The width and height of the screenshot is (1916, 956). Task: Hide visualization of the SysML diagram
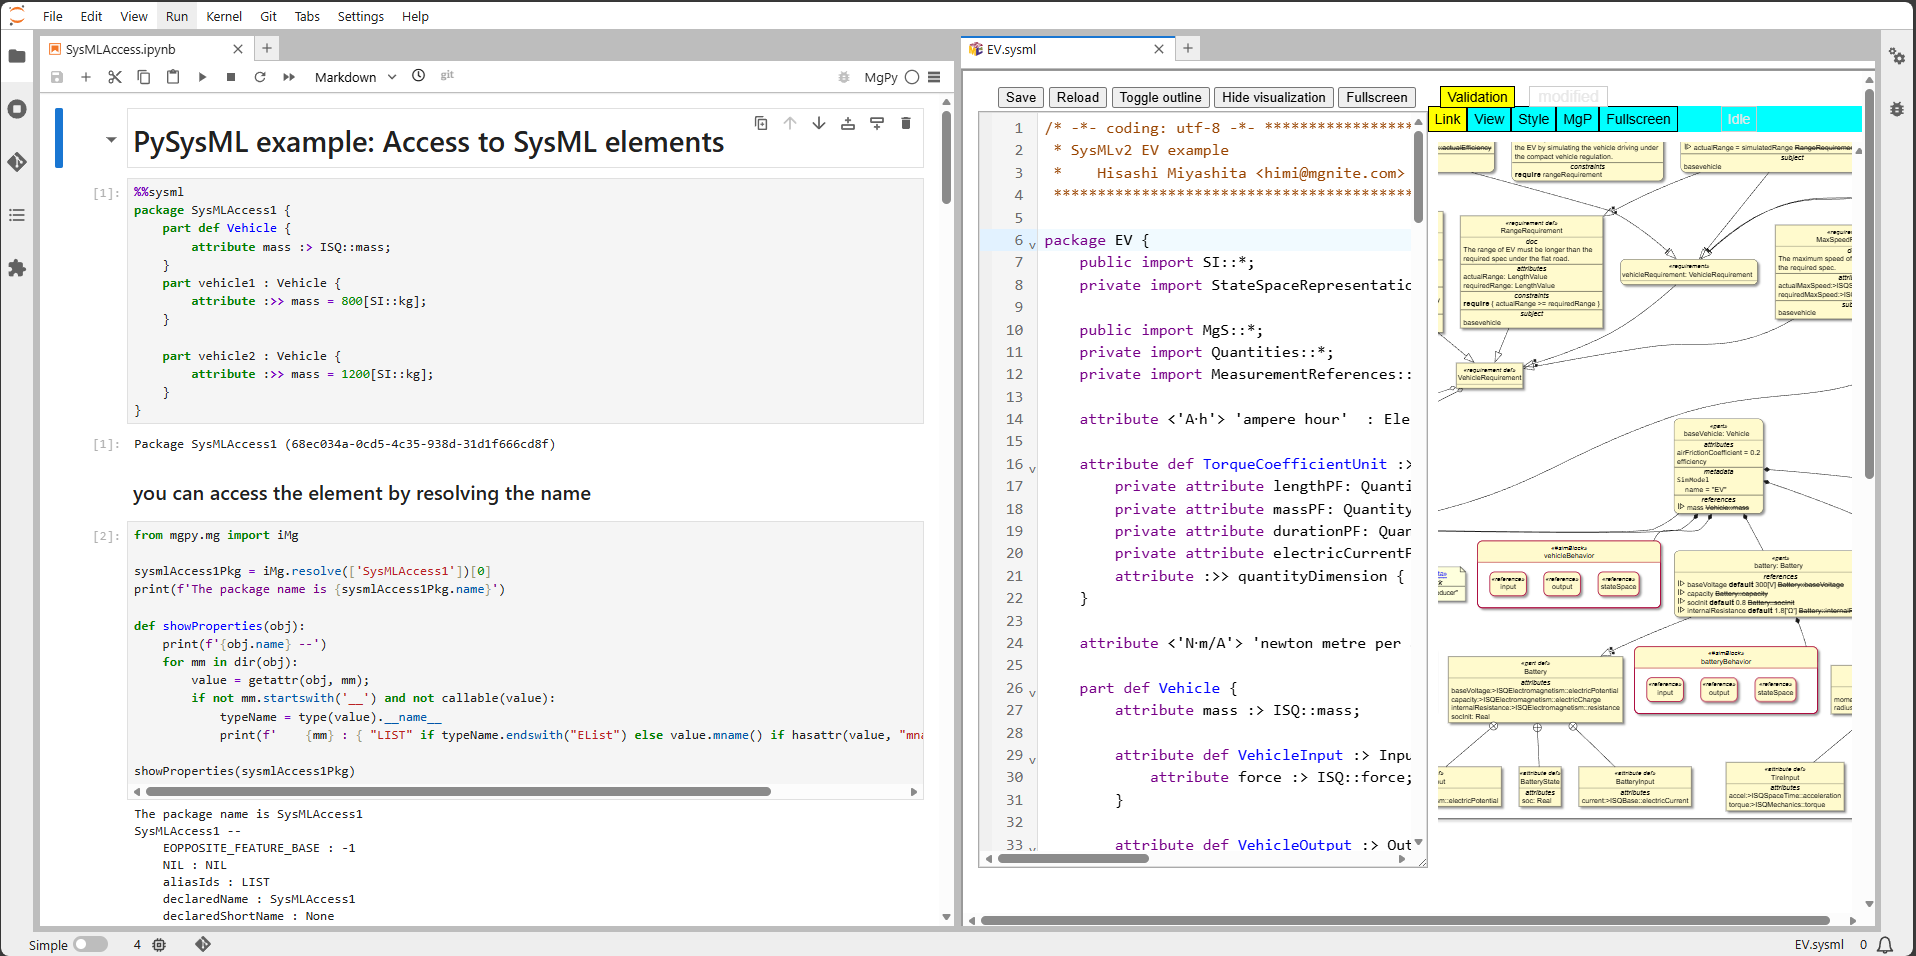(x=1273, y=97)
